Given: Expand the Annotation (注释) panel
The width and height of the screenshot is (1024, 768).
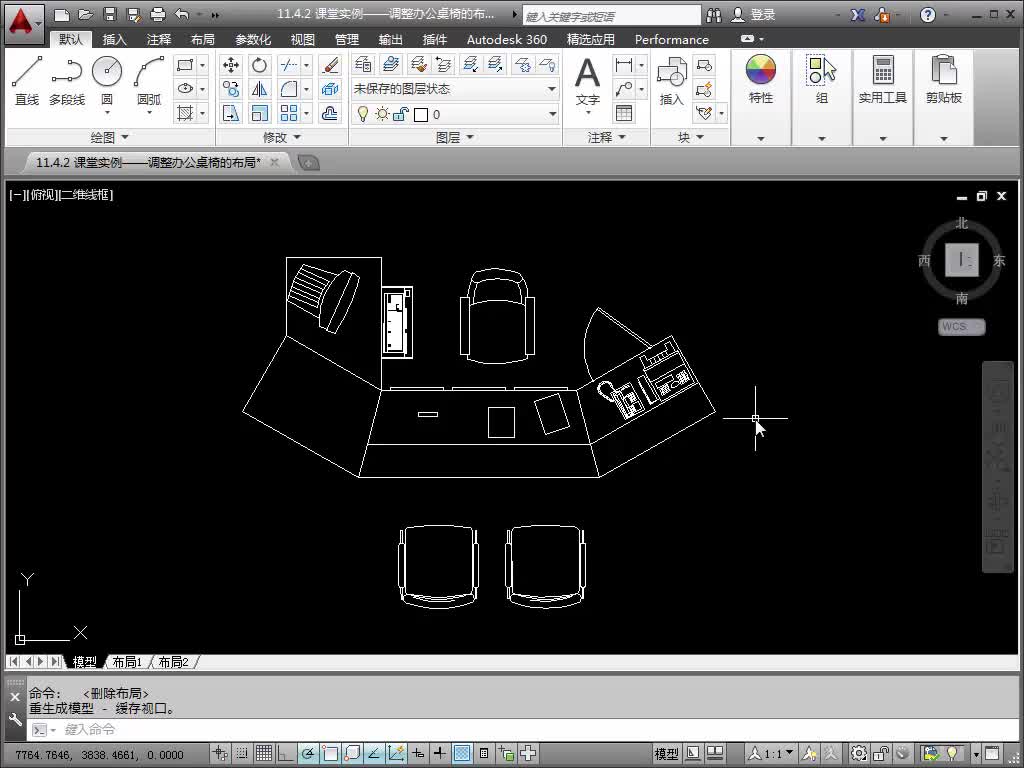Looking at the screenshot, I should (x=607, y=137).
